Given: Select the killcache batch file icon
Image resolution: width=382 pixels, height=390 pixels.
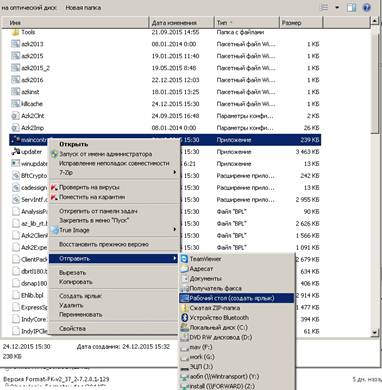Looking at the screenshot, I should tap(15, 104).
